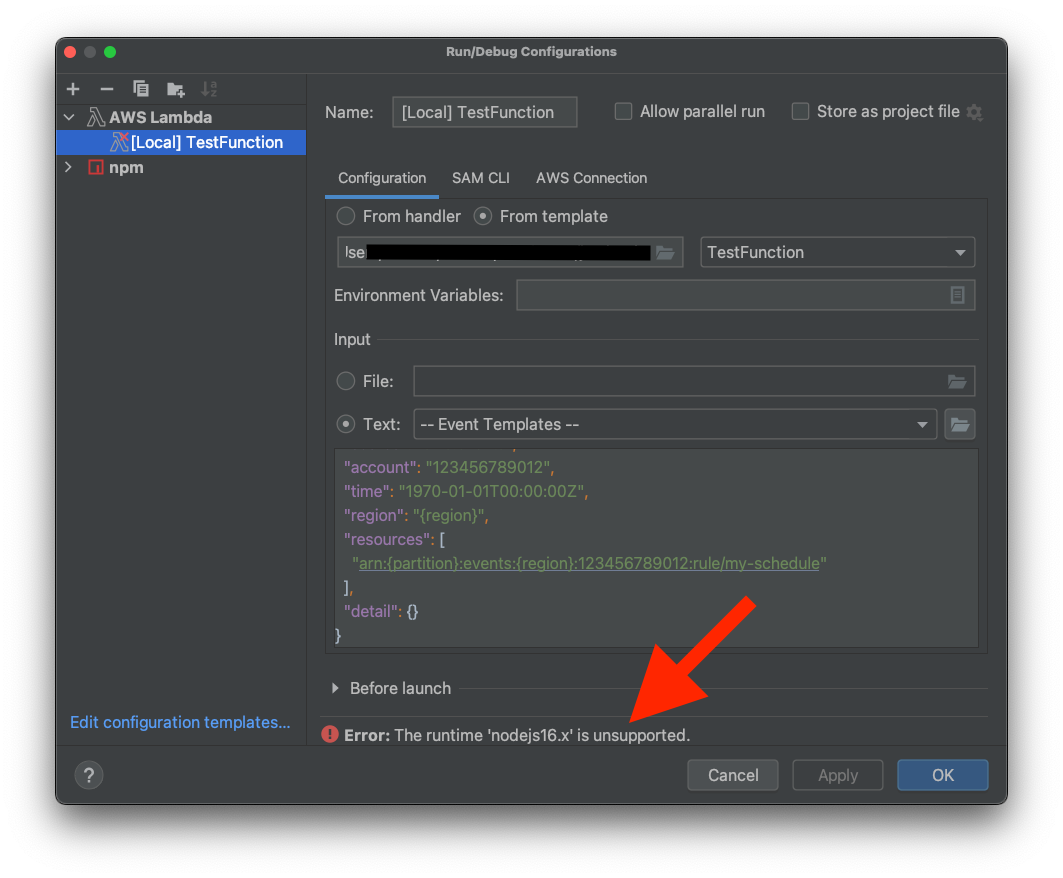Click the Apply button
Screen dimensions: 1063x878
(x=837, y=775)
